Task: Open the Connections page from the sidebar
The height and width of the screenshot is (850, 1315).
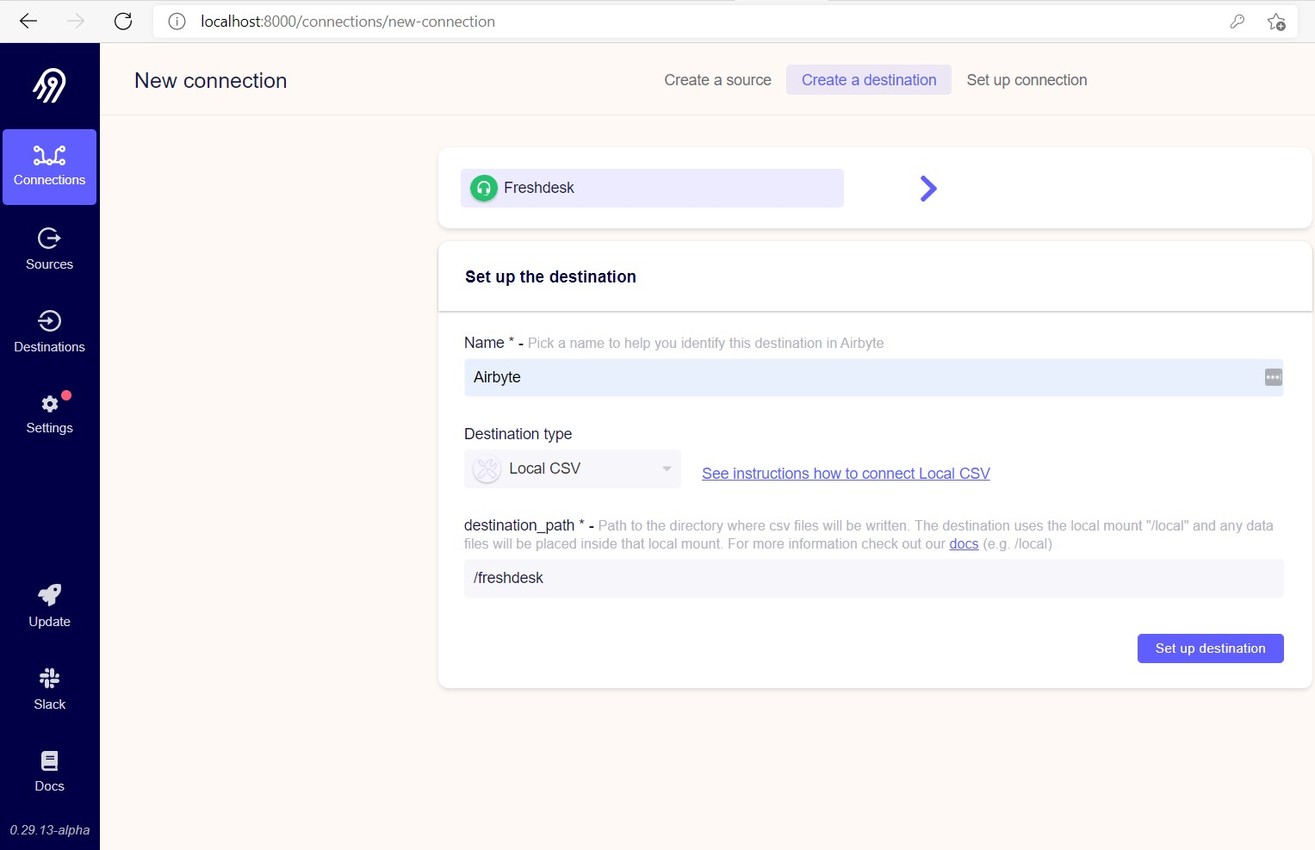Action: (x=49, y=166)
